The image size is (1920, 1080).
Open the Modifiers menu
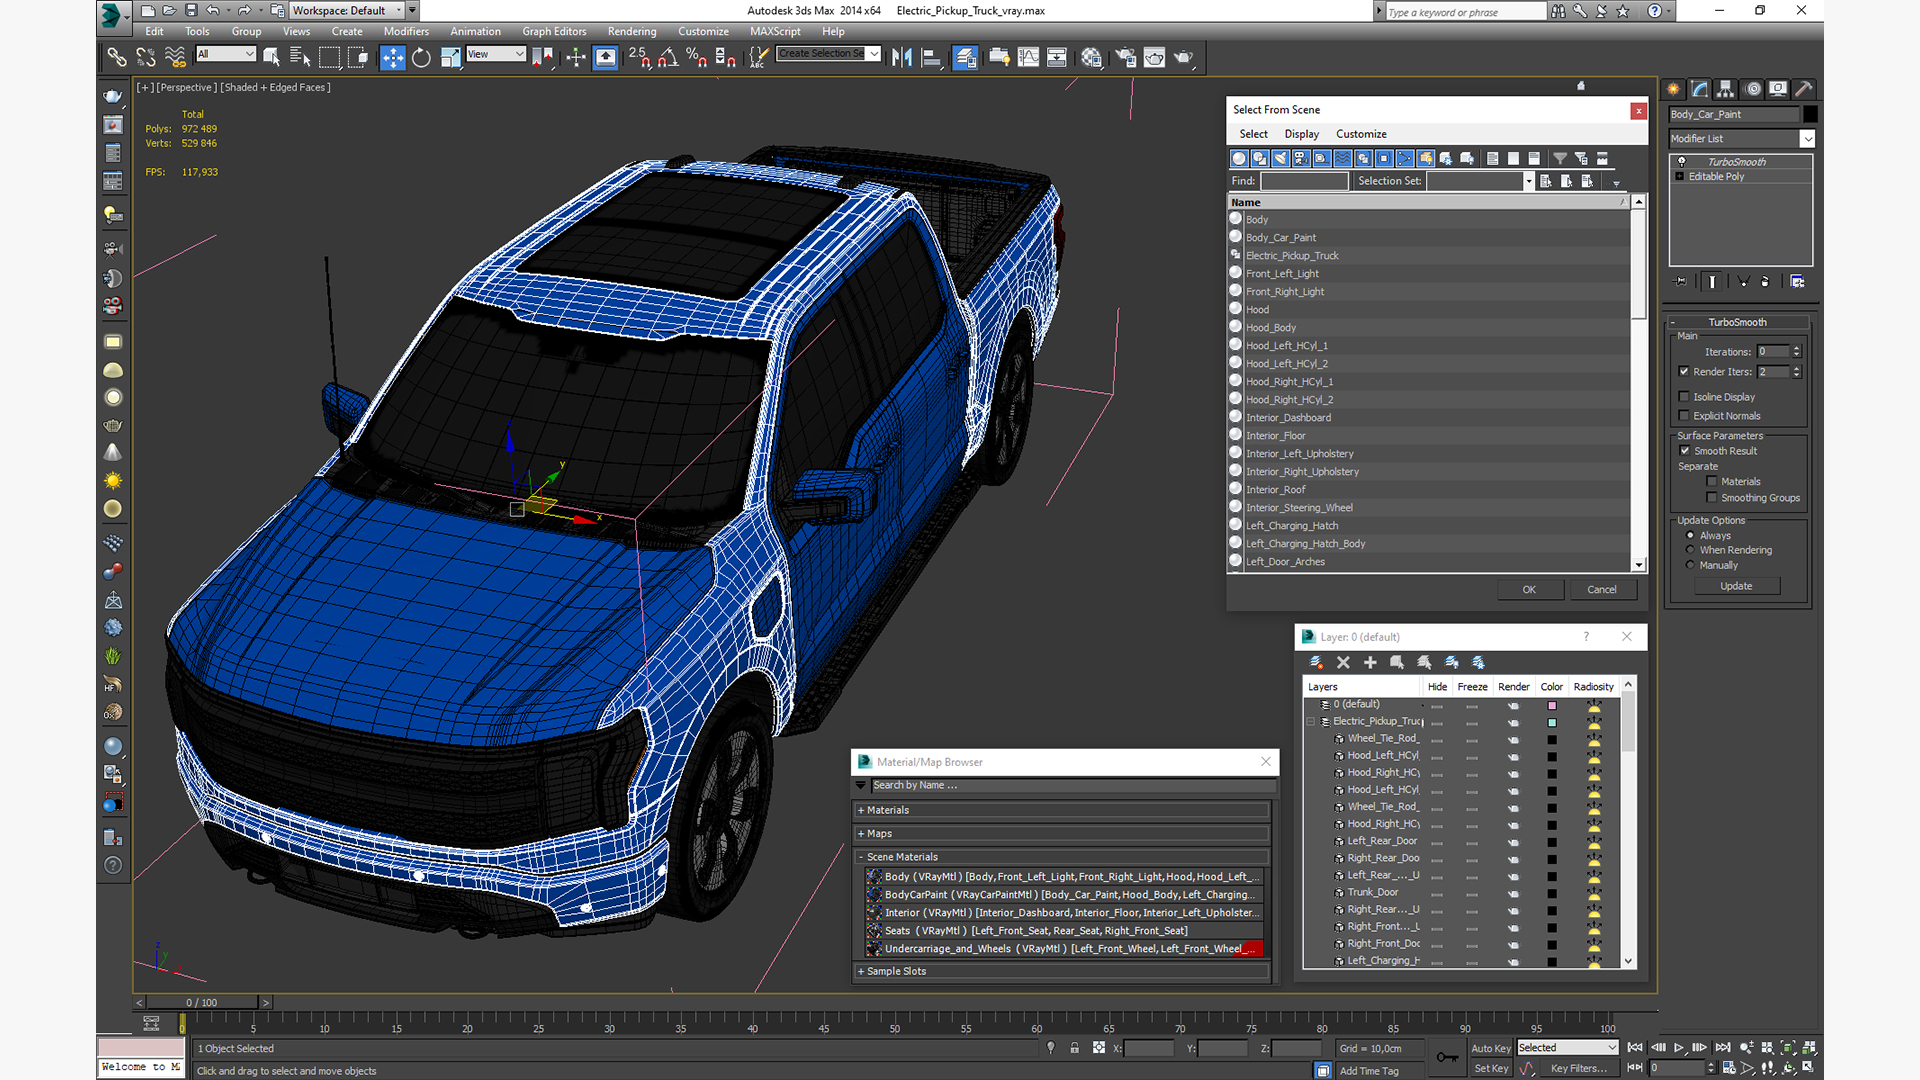[406, 31]
